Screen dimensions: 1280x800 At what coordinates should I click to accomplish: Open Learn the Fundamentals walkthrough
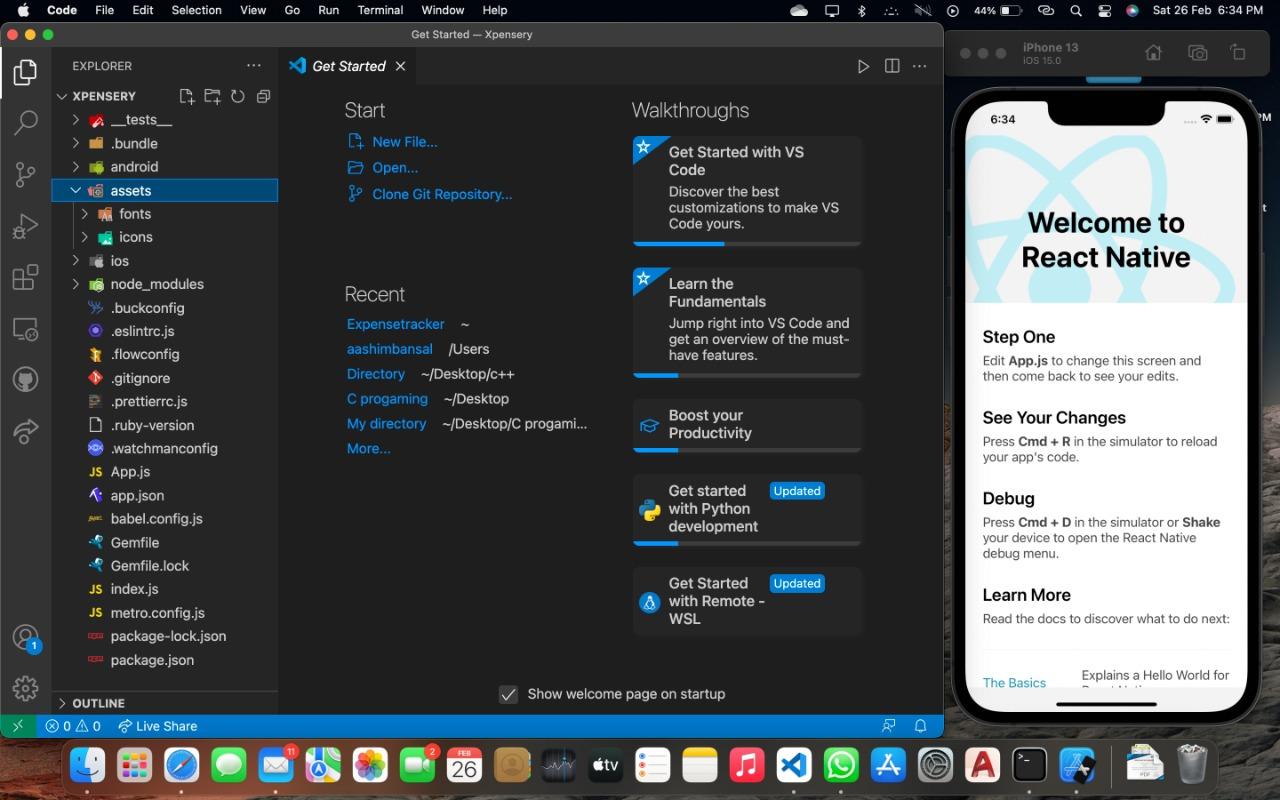[x=747, y=322]
